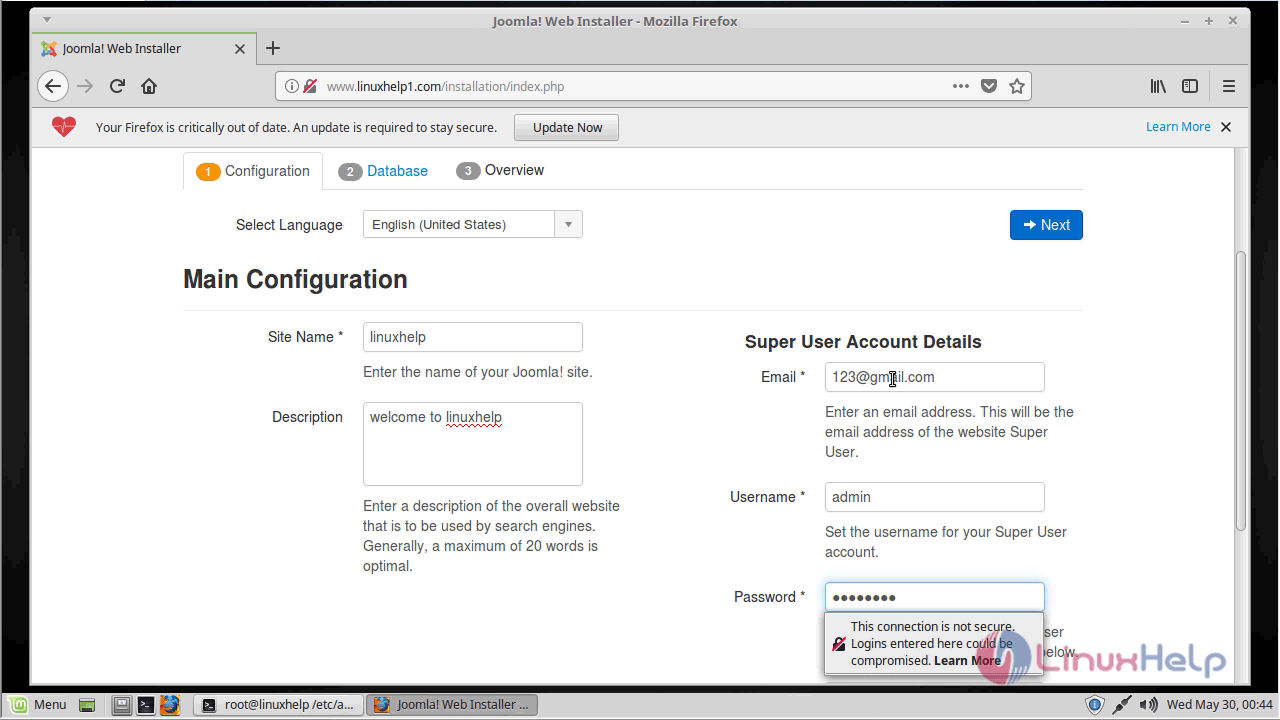Image resolution: width=1280 pixels, height=720 pixels.
Task: Open the volume speaker tray icon
Action: (x=1149, y=704)
